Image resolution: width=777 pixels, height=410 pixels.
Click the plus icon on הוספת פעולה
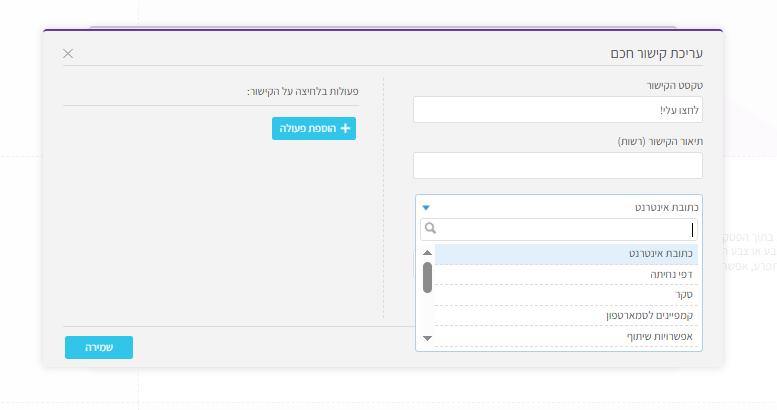[346, 128]
